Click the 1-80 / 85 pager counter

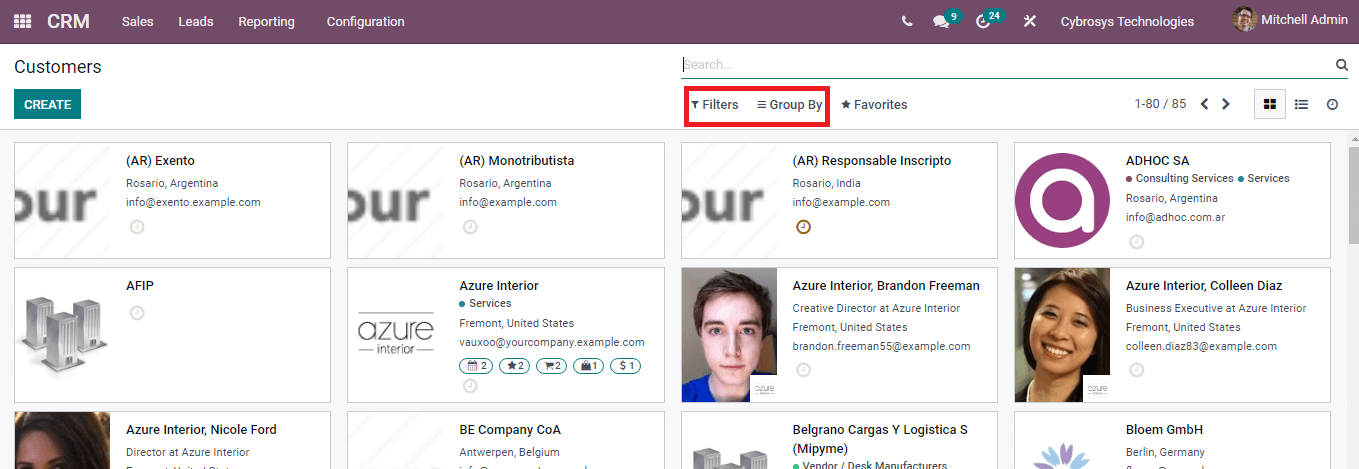click(x=1160, y=104)
